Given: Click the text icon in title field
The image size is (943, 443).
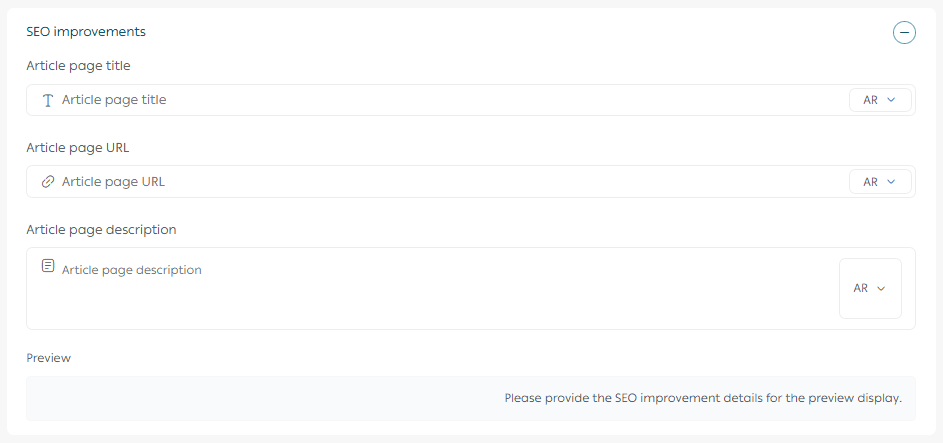Looking at the screenshot, I should click(47, 100).
